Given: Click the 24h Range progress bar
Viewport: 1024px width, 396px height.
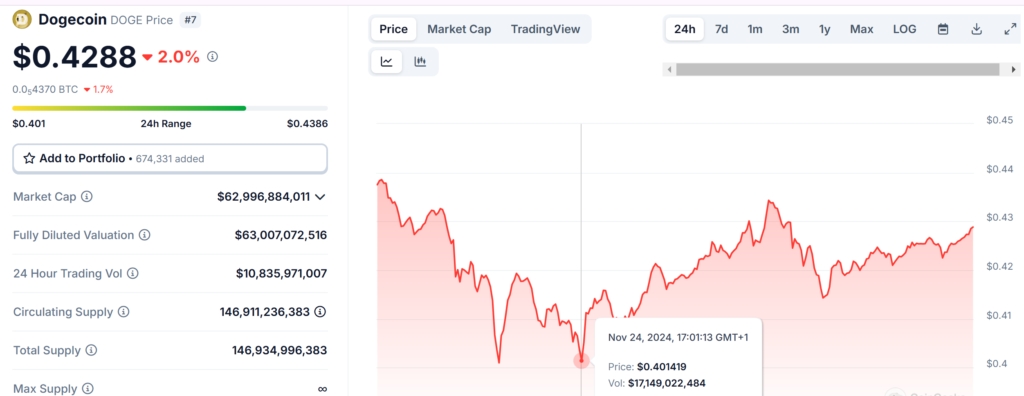Looking at the screenshot, I should pos(170,108).
